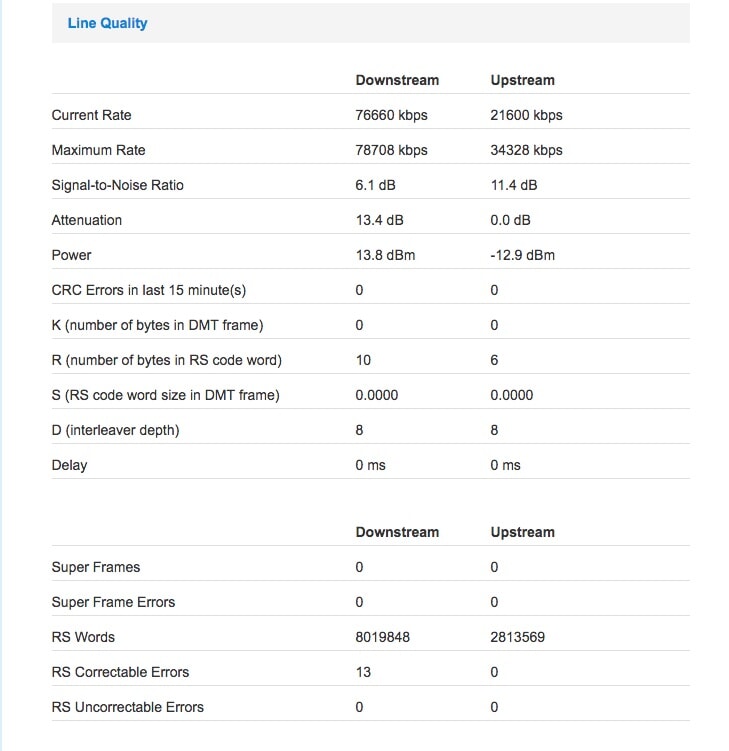Click the first Upstream column header
The width and height of the screenshot is (729, 751).
[x=522, y=80]
